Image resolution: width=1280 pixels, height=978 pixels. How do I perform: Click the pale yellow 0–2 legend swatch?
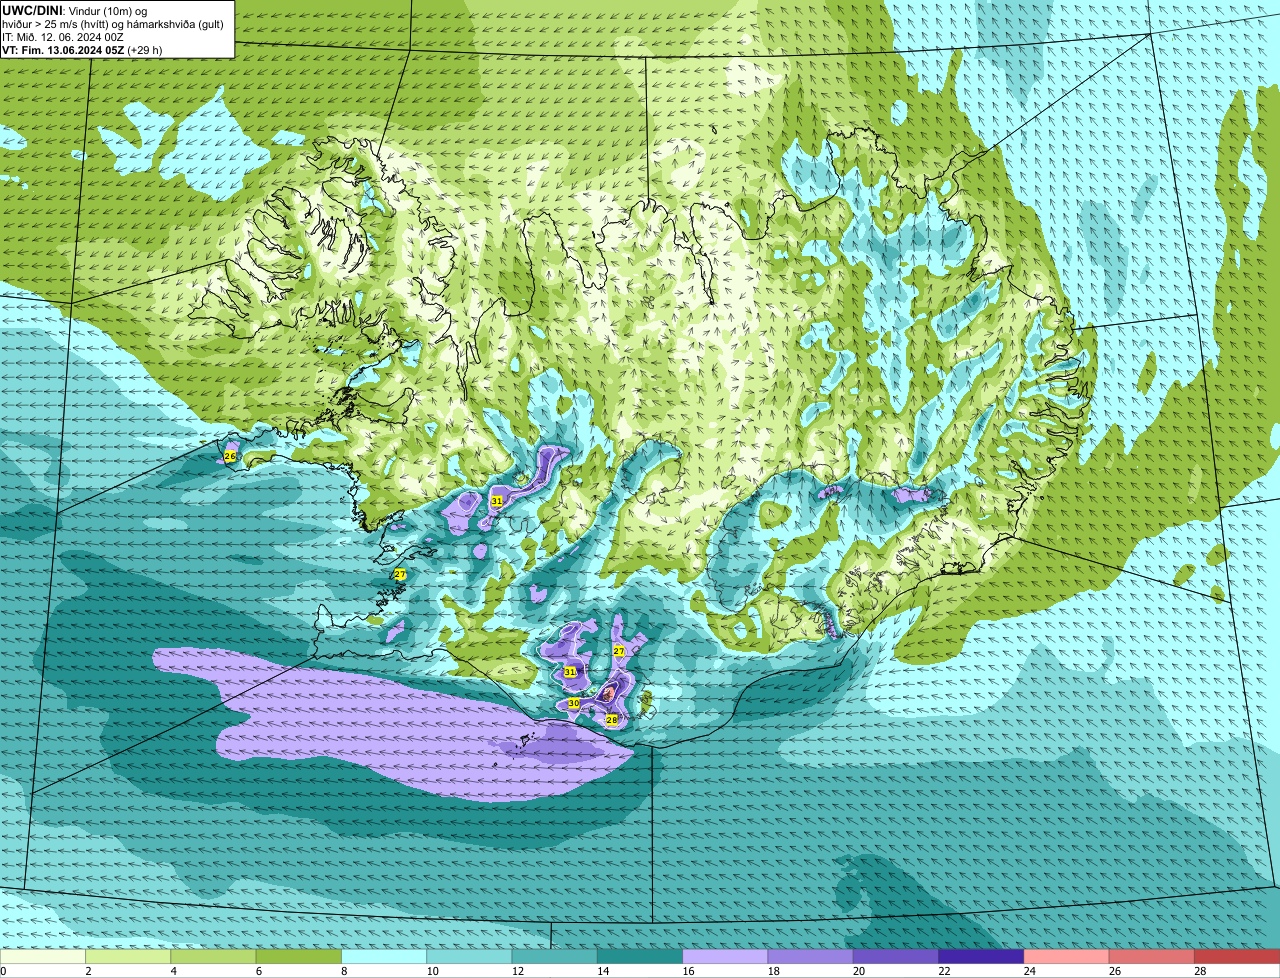pyautogui.click(x=43, y=956)
